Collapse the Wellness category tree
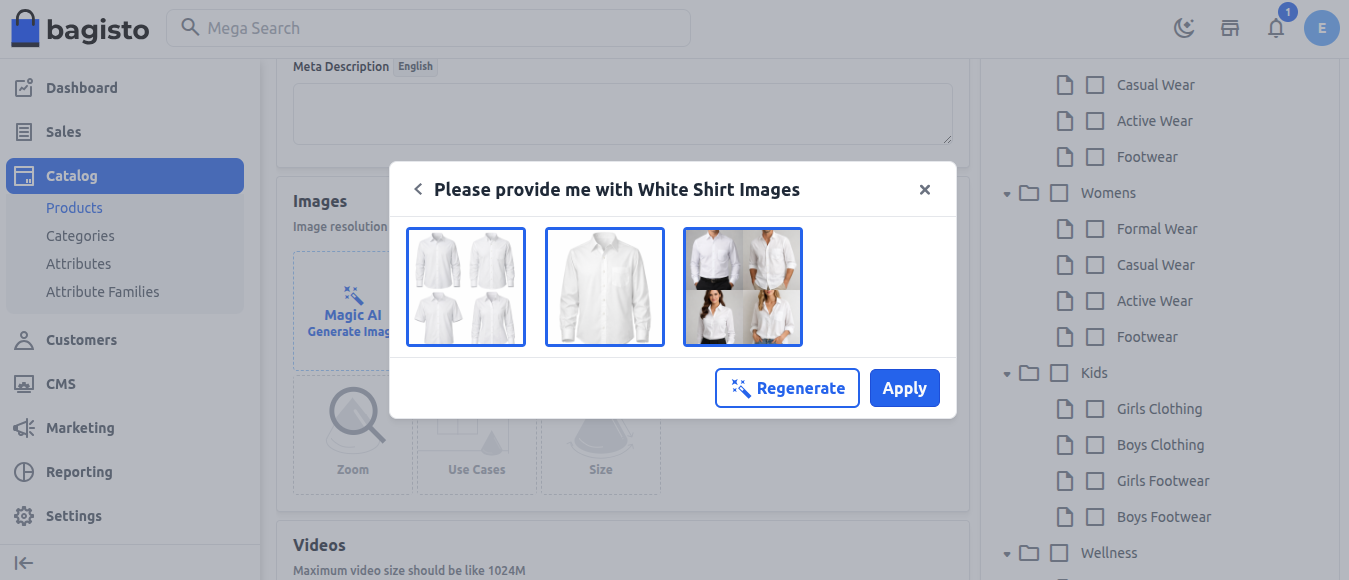This screenshot has width=1349, height=580. (x=1007, y=554)
